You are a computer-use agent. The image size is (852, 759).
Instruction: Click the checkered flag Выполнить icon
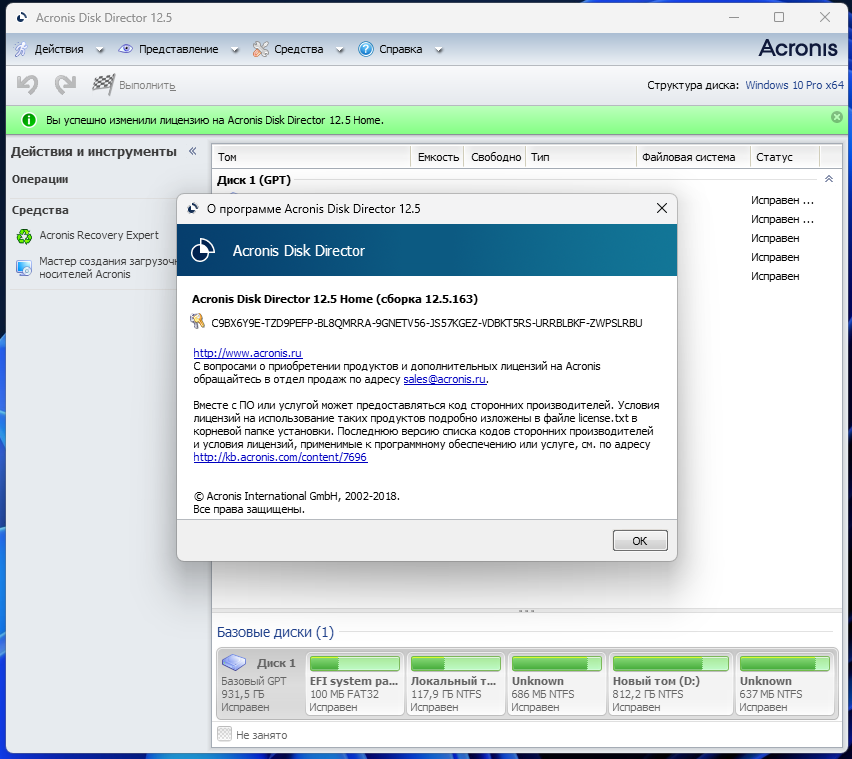pyautogui.click(x=103, y=85)
